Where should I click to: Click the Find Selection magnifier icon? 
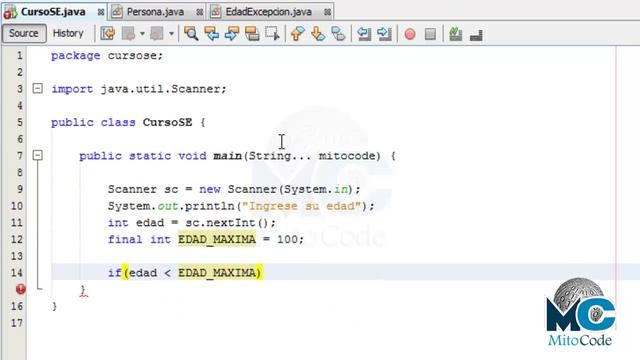click(191, 33)
